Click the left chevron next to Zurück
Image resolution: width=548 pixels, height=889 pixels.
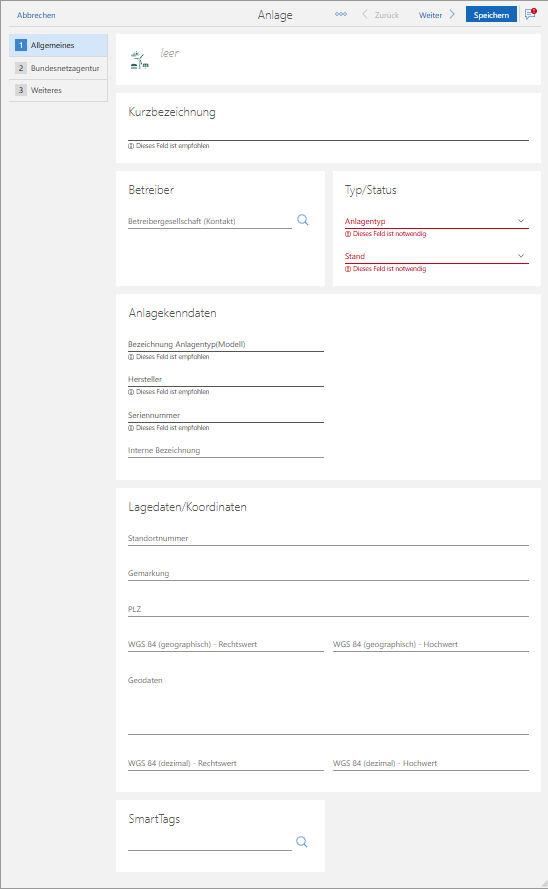365,15
